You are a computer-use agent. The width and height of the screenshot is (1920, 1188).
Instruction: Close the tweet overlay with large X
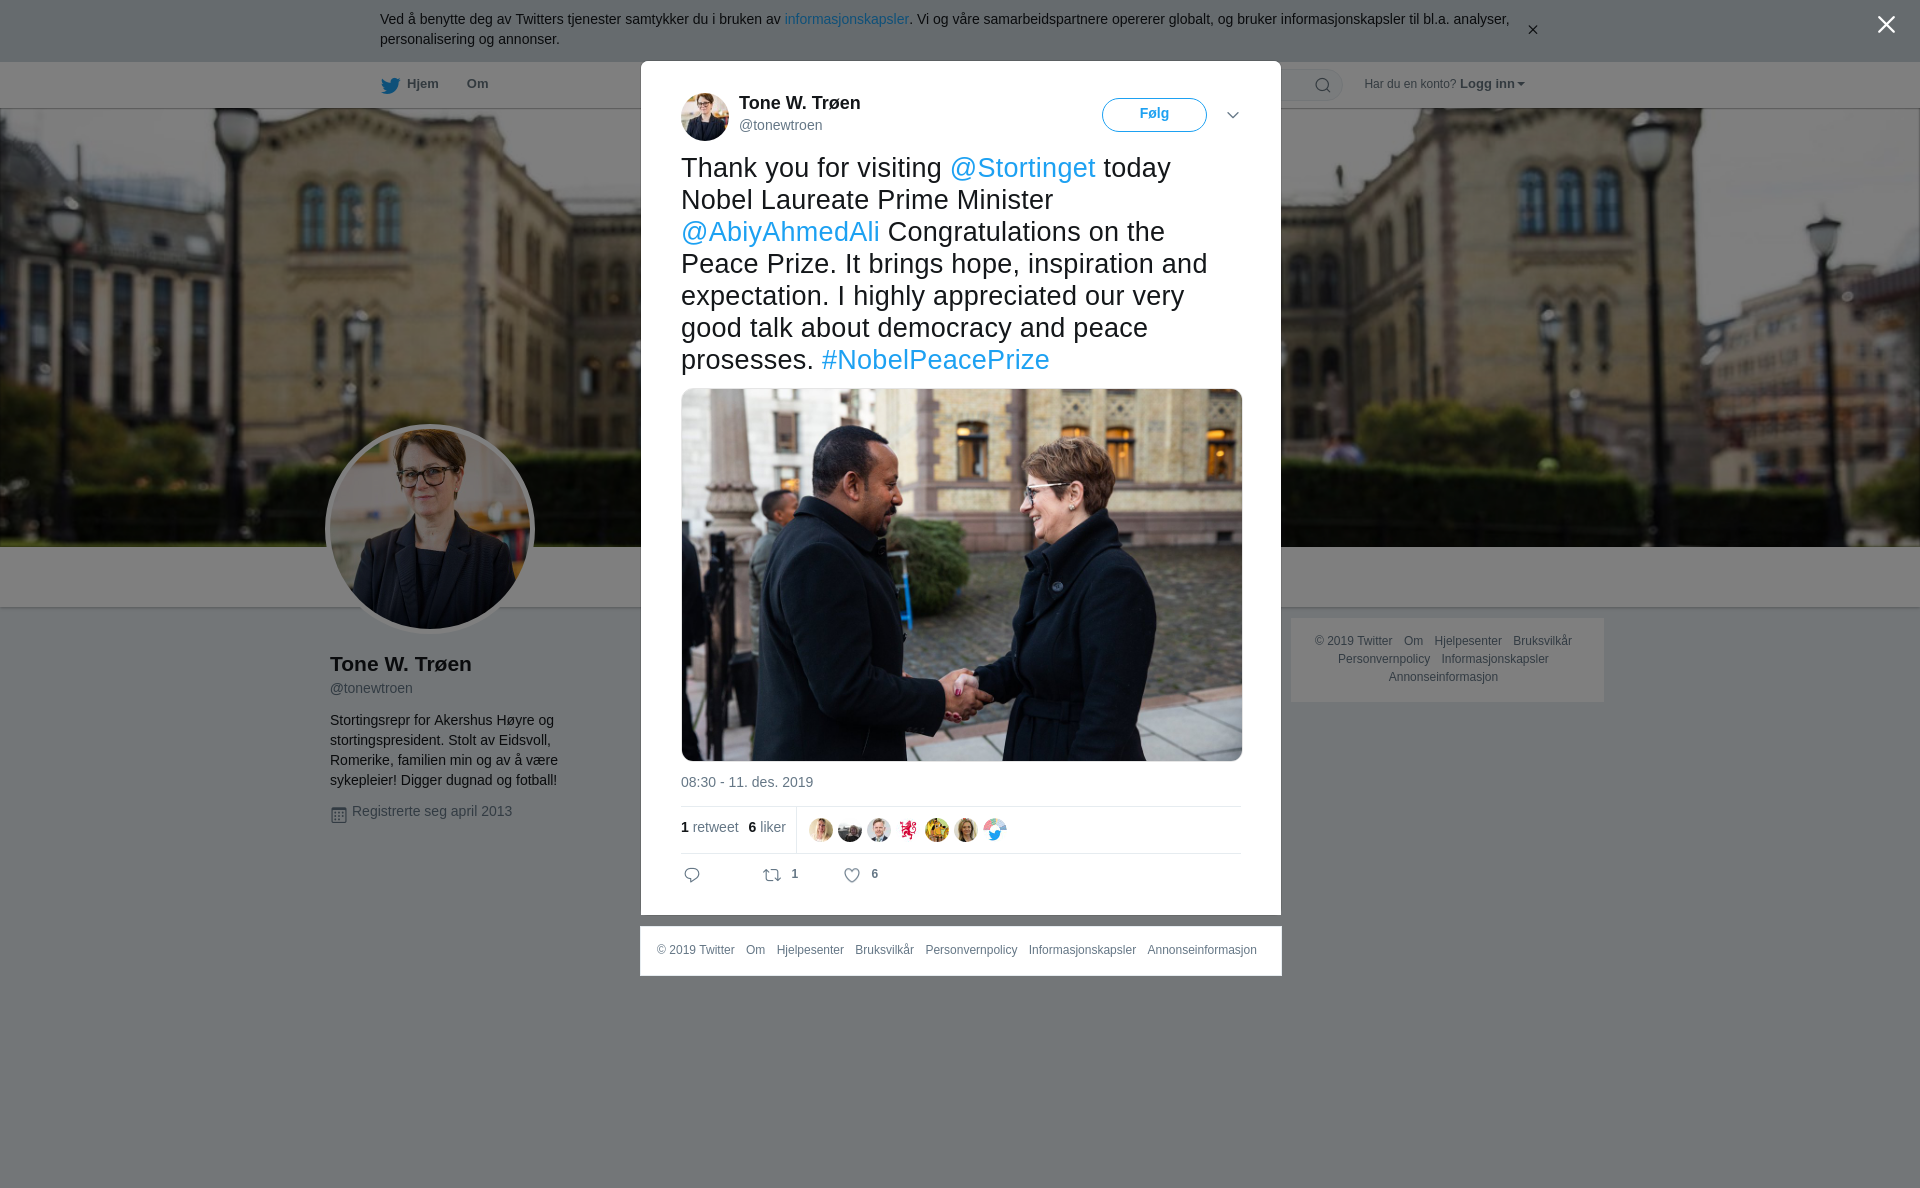pos(1886,25)
